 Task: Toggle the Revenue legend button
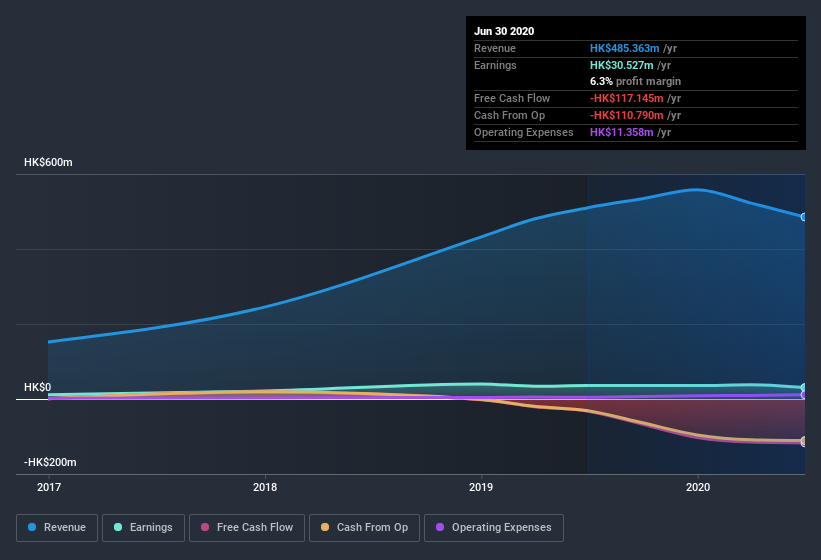(57, 528)
